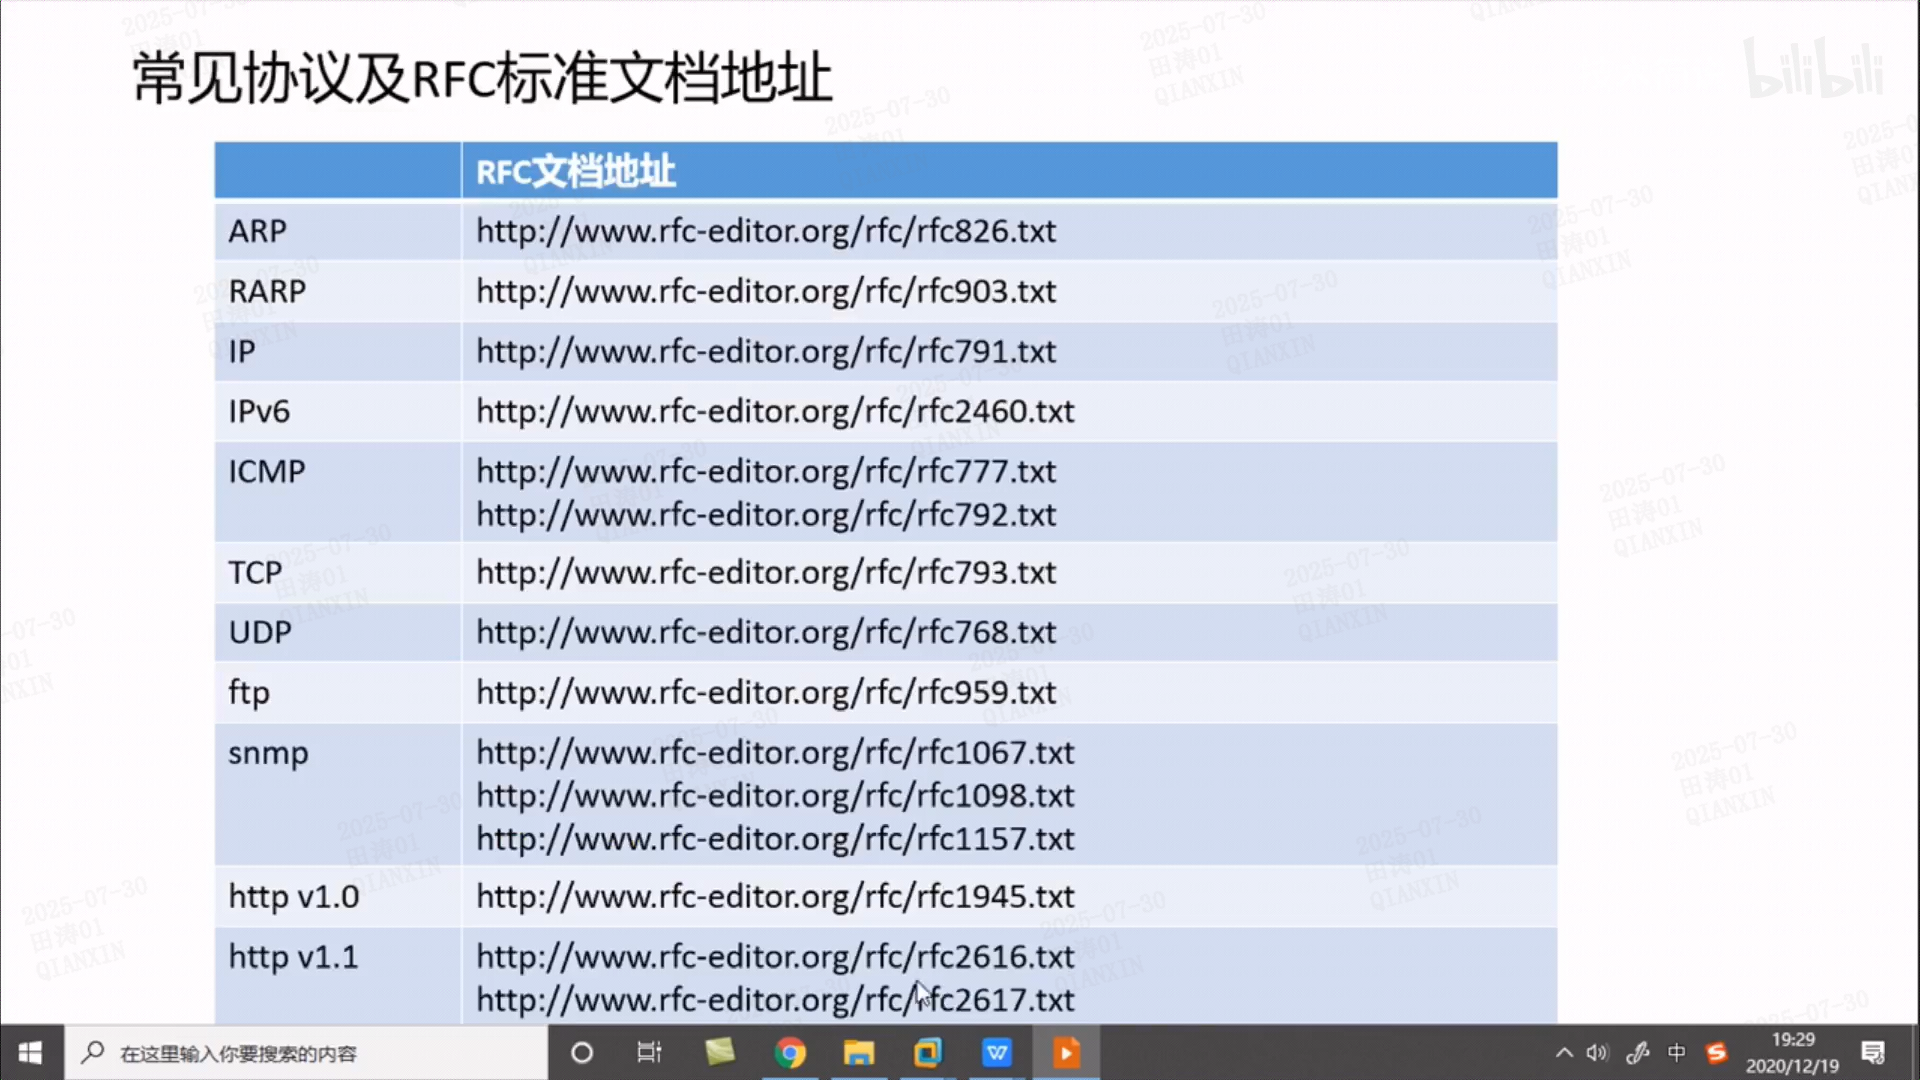
Task: Open the clock and date flyout
Action: pos(1792,1053)
